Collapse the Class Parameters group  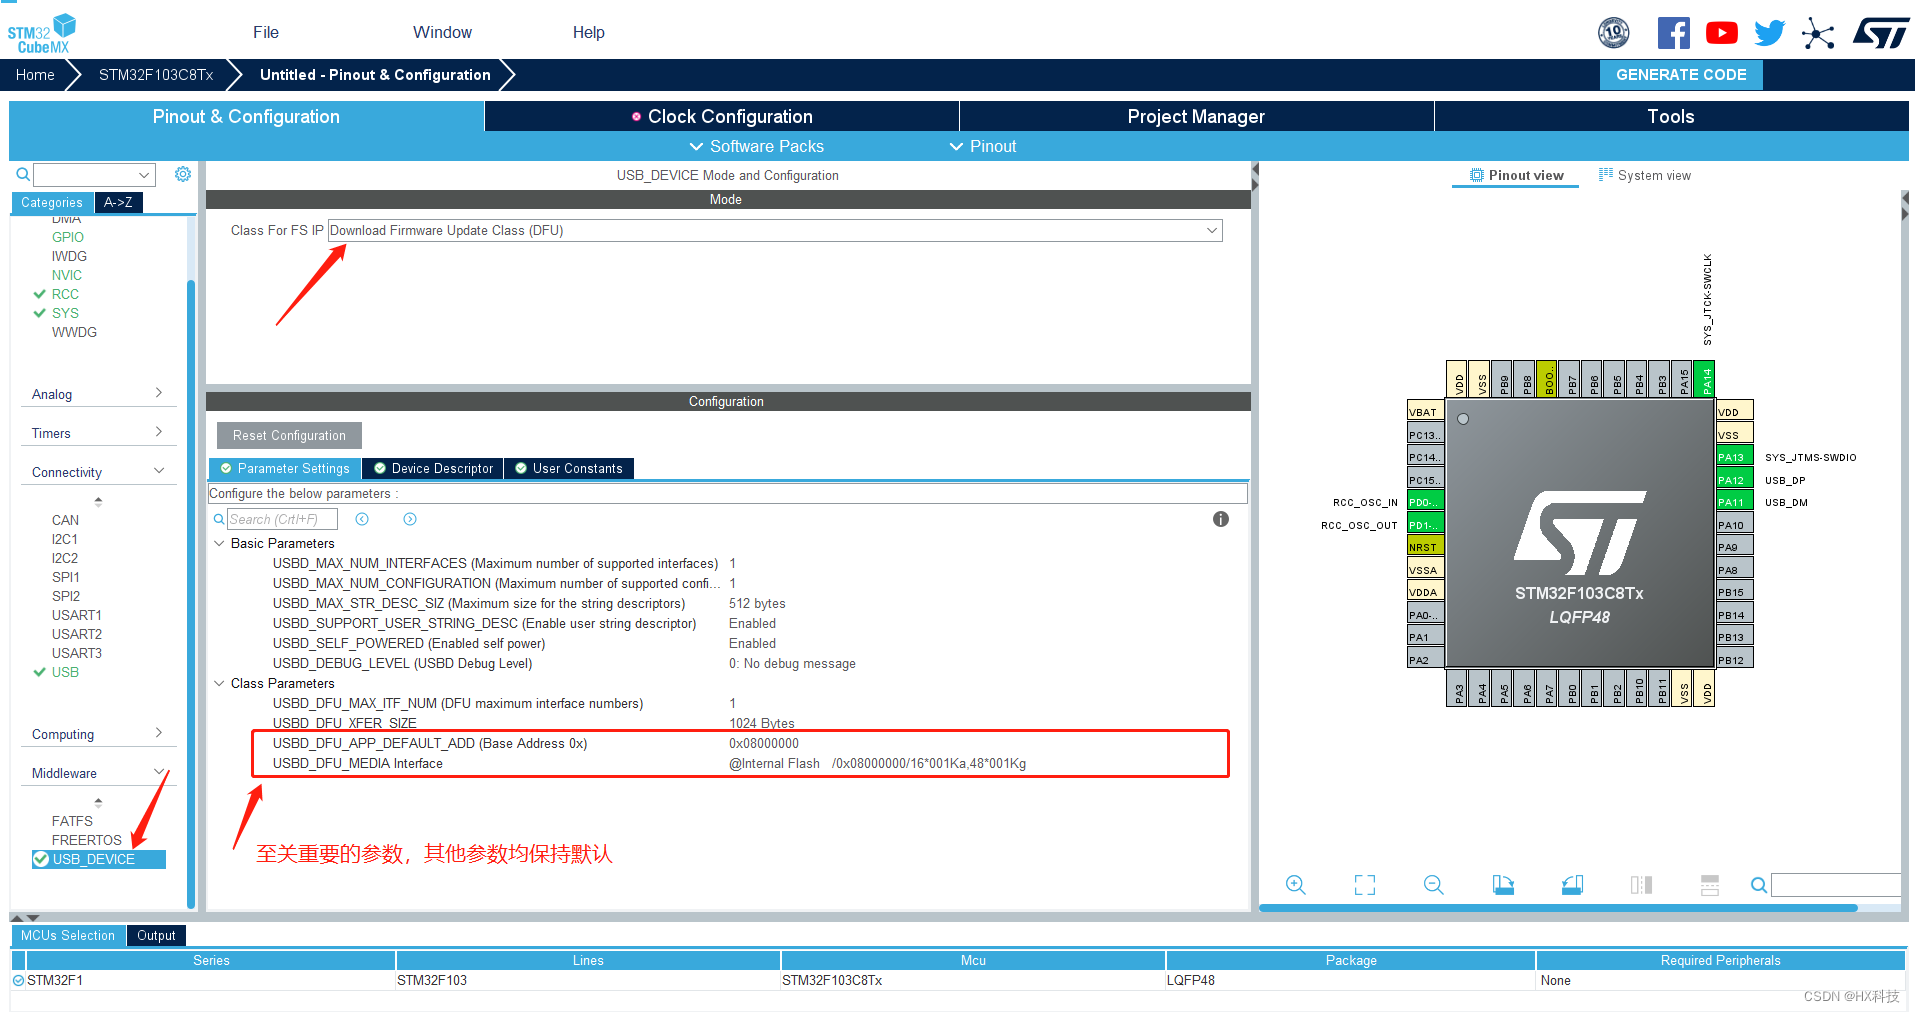(x=219, y=683)
